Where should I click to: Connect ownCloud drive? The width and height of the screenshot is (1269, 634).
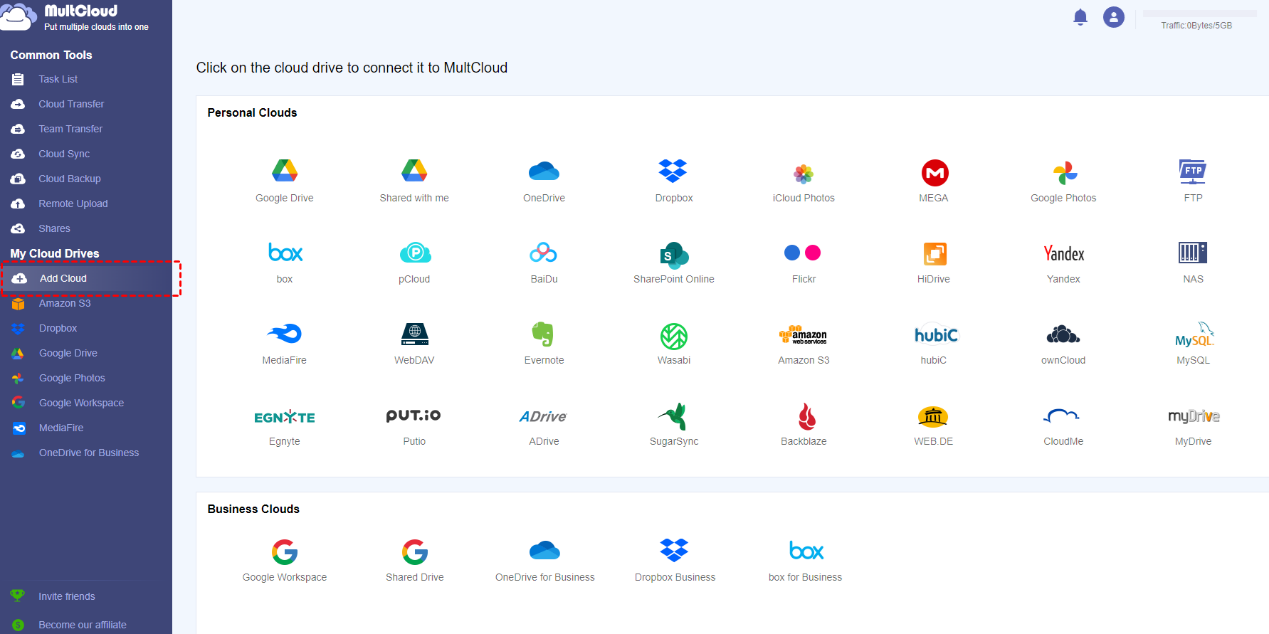pos(1063,343)
